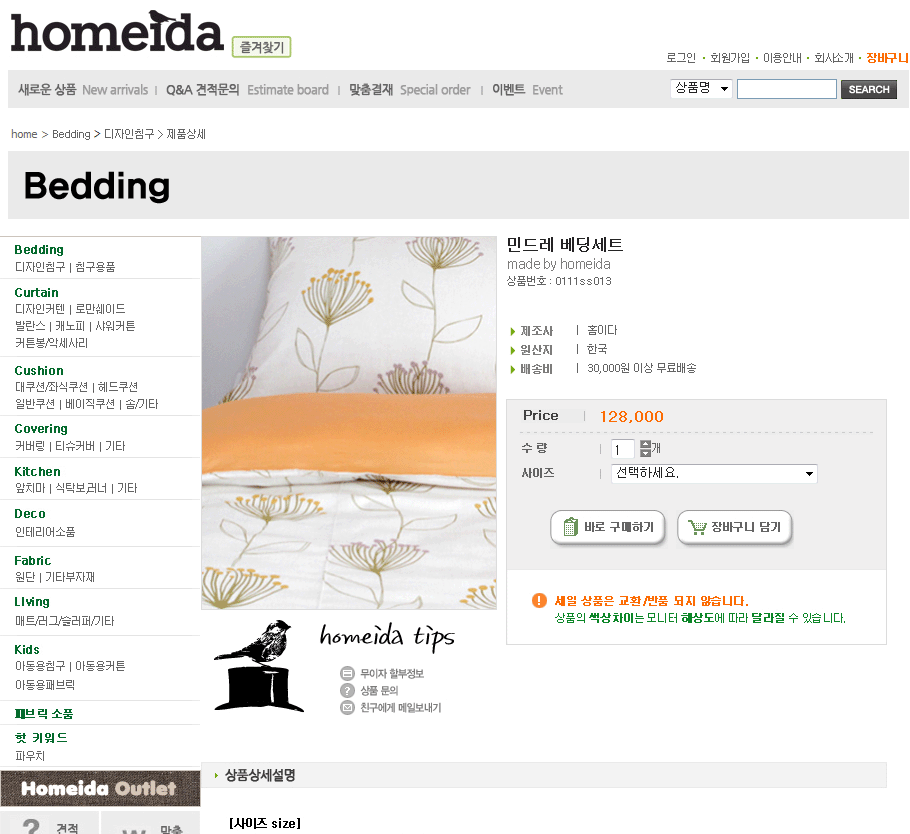Click the 친구에게 메일보내기 envelope icon
Viewport: 910px width, 834px height.
click(x=347, y=708)
